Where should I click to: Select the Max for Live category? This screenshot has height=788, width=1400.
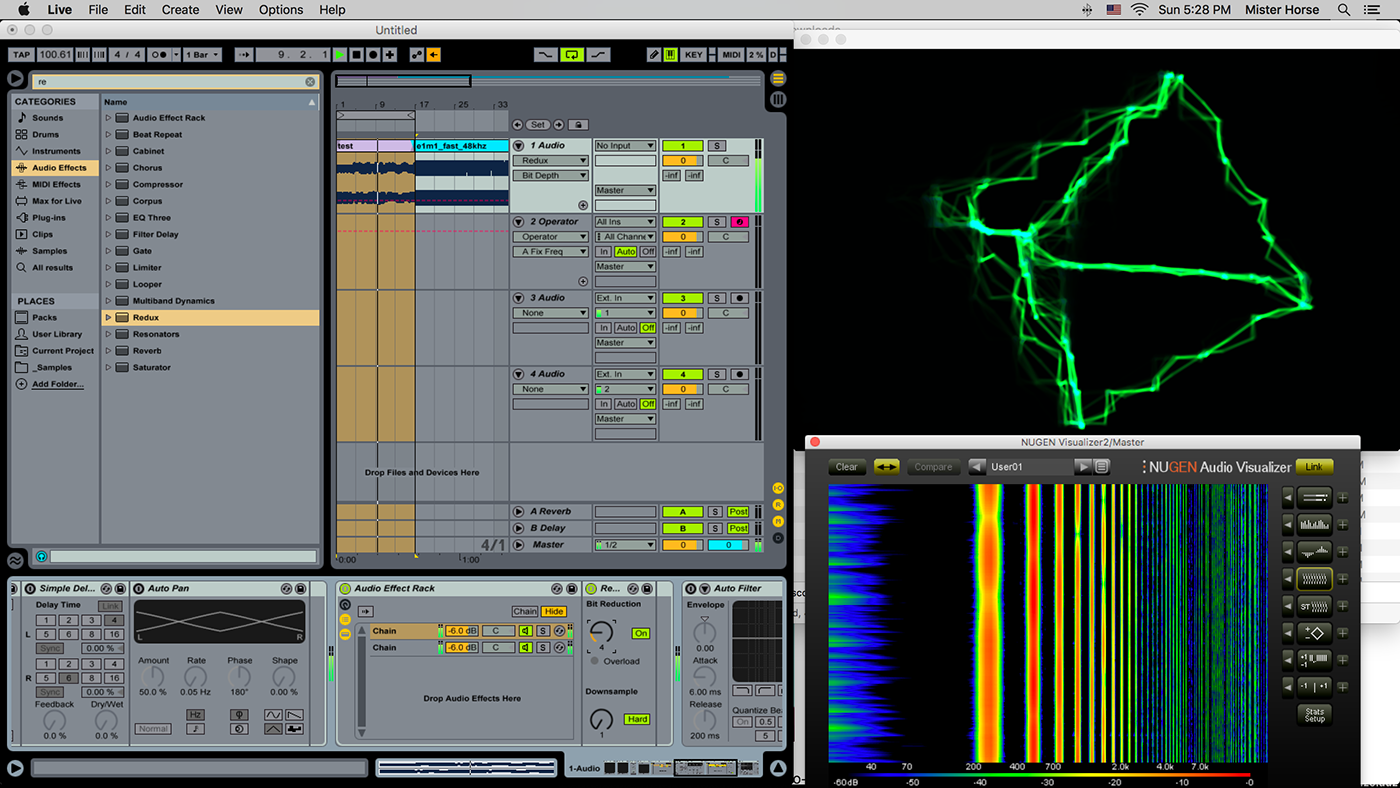click(56, 201)
